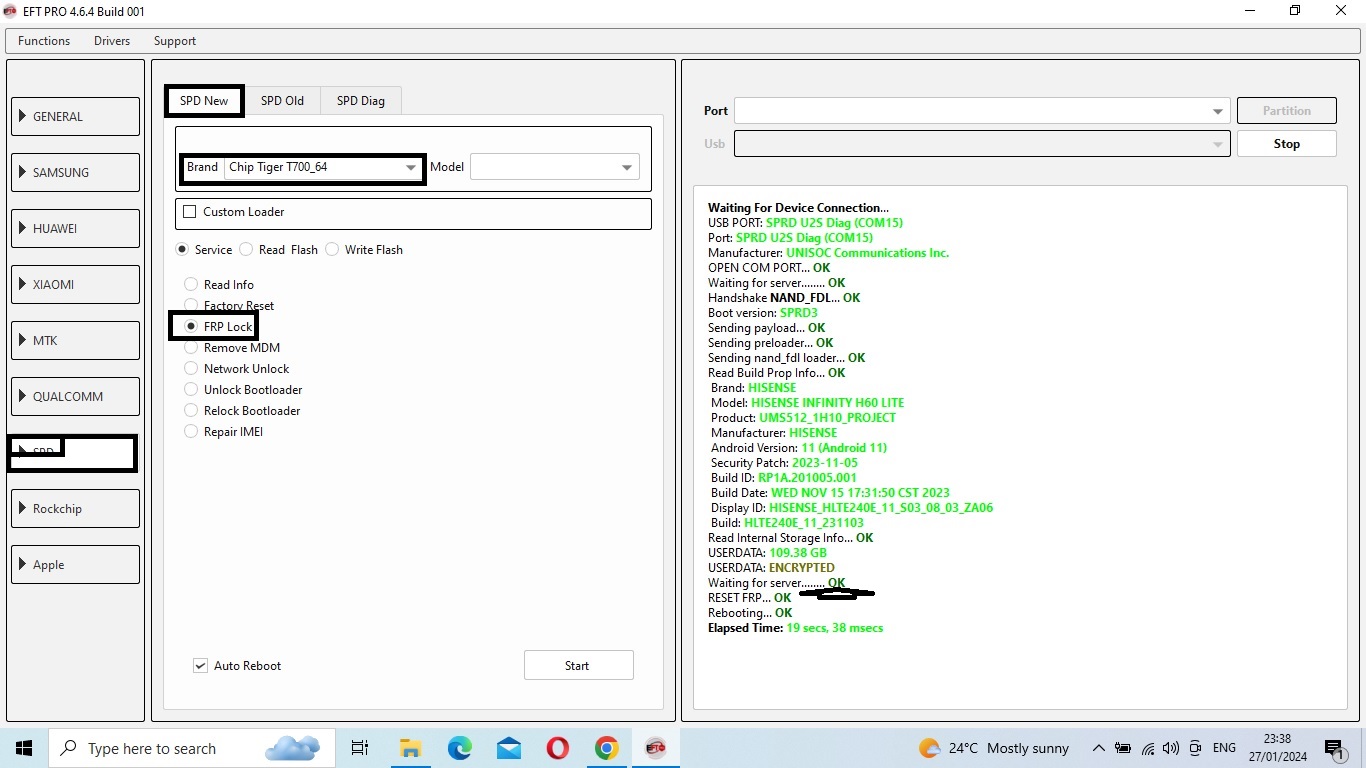This screenshot has width=1366, height=768.
Task: Click the Partition button
Action: [1286, 111]
